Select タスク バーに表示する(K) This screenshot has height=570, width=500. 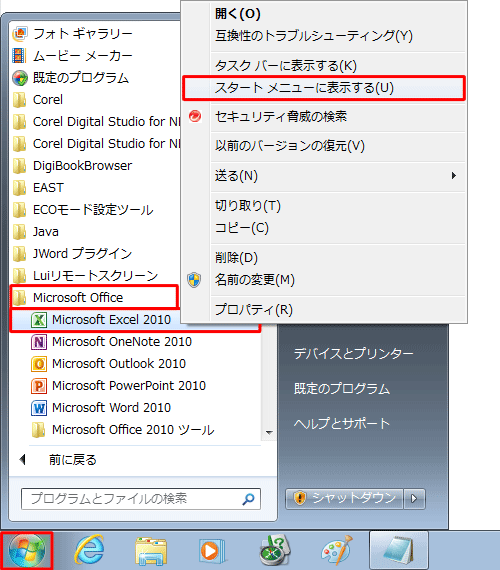286,66
